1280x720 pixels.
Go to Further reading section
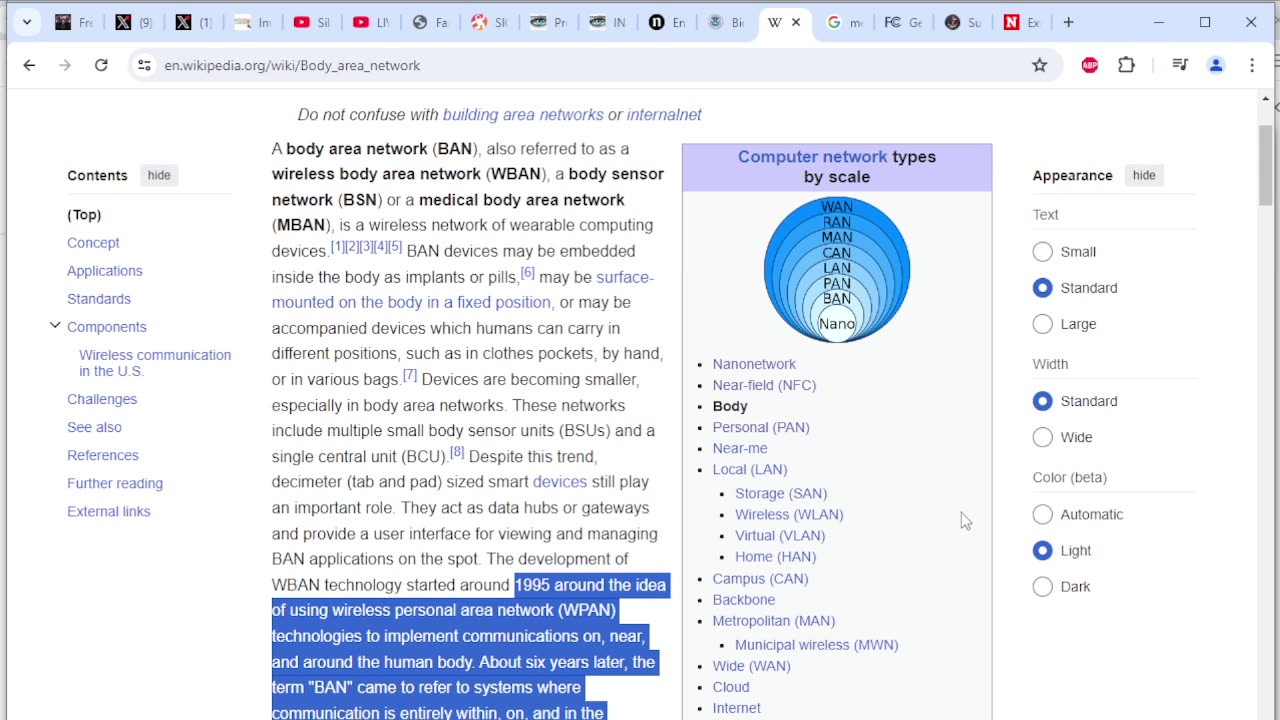pos(115,483)
